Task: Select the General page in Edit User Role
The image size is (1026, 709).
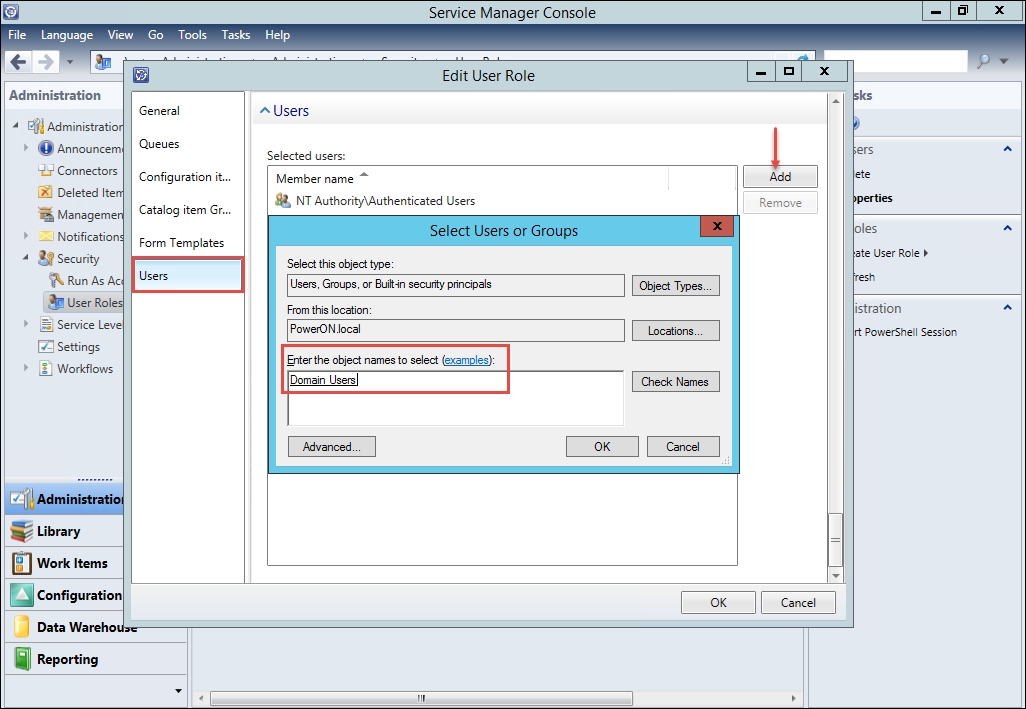Action: tap(188, 111)
